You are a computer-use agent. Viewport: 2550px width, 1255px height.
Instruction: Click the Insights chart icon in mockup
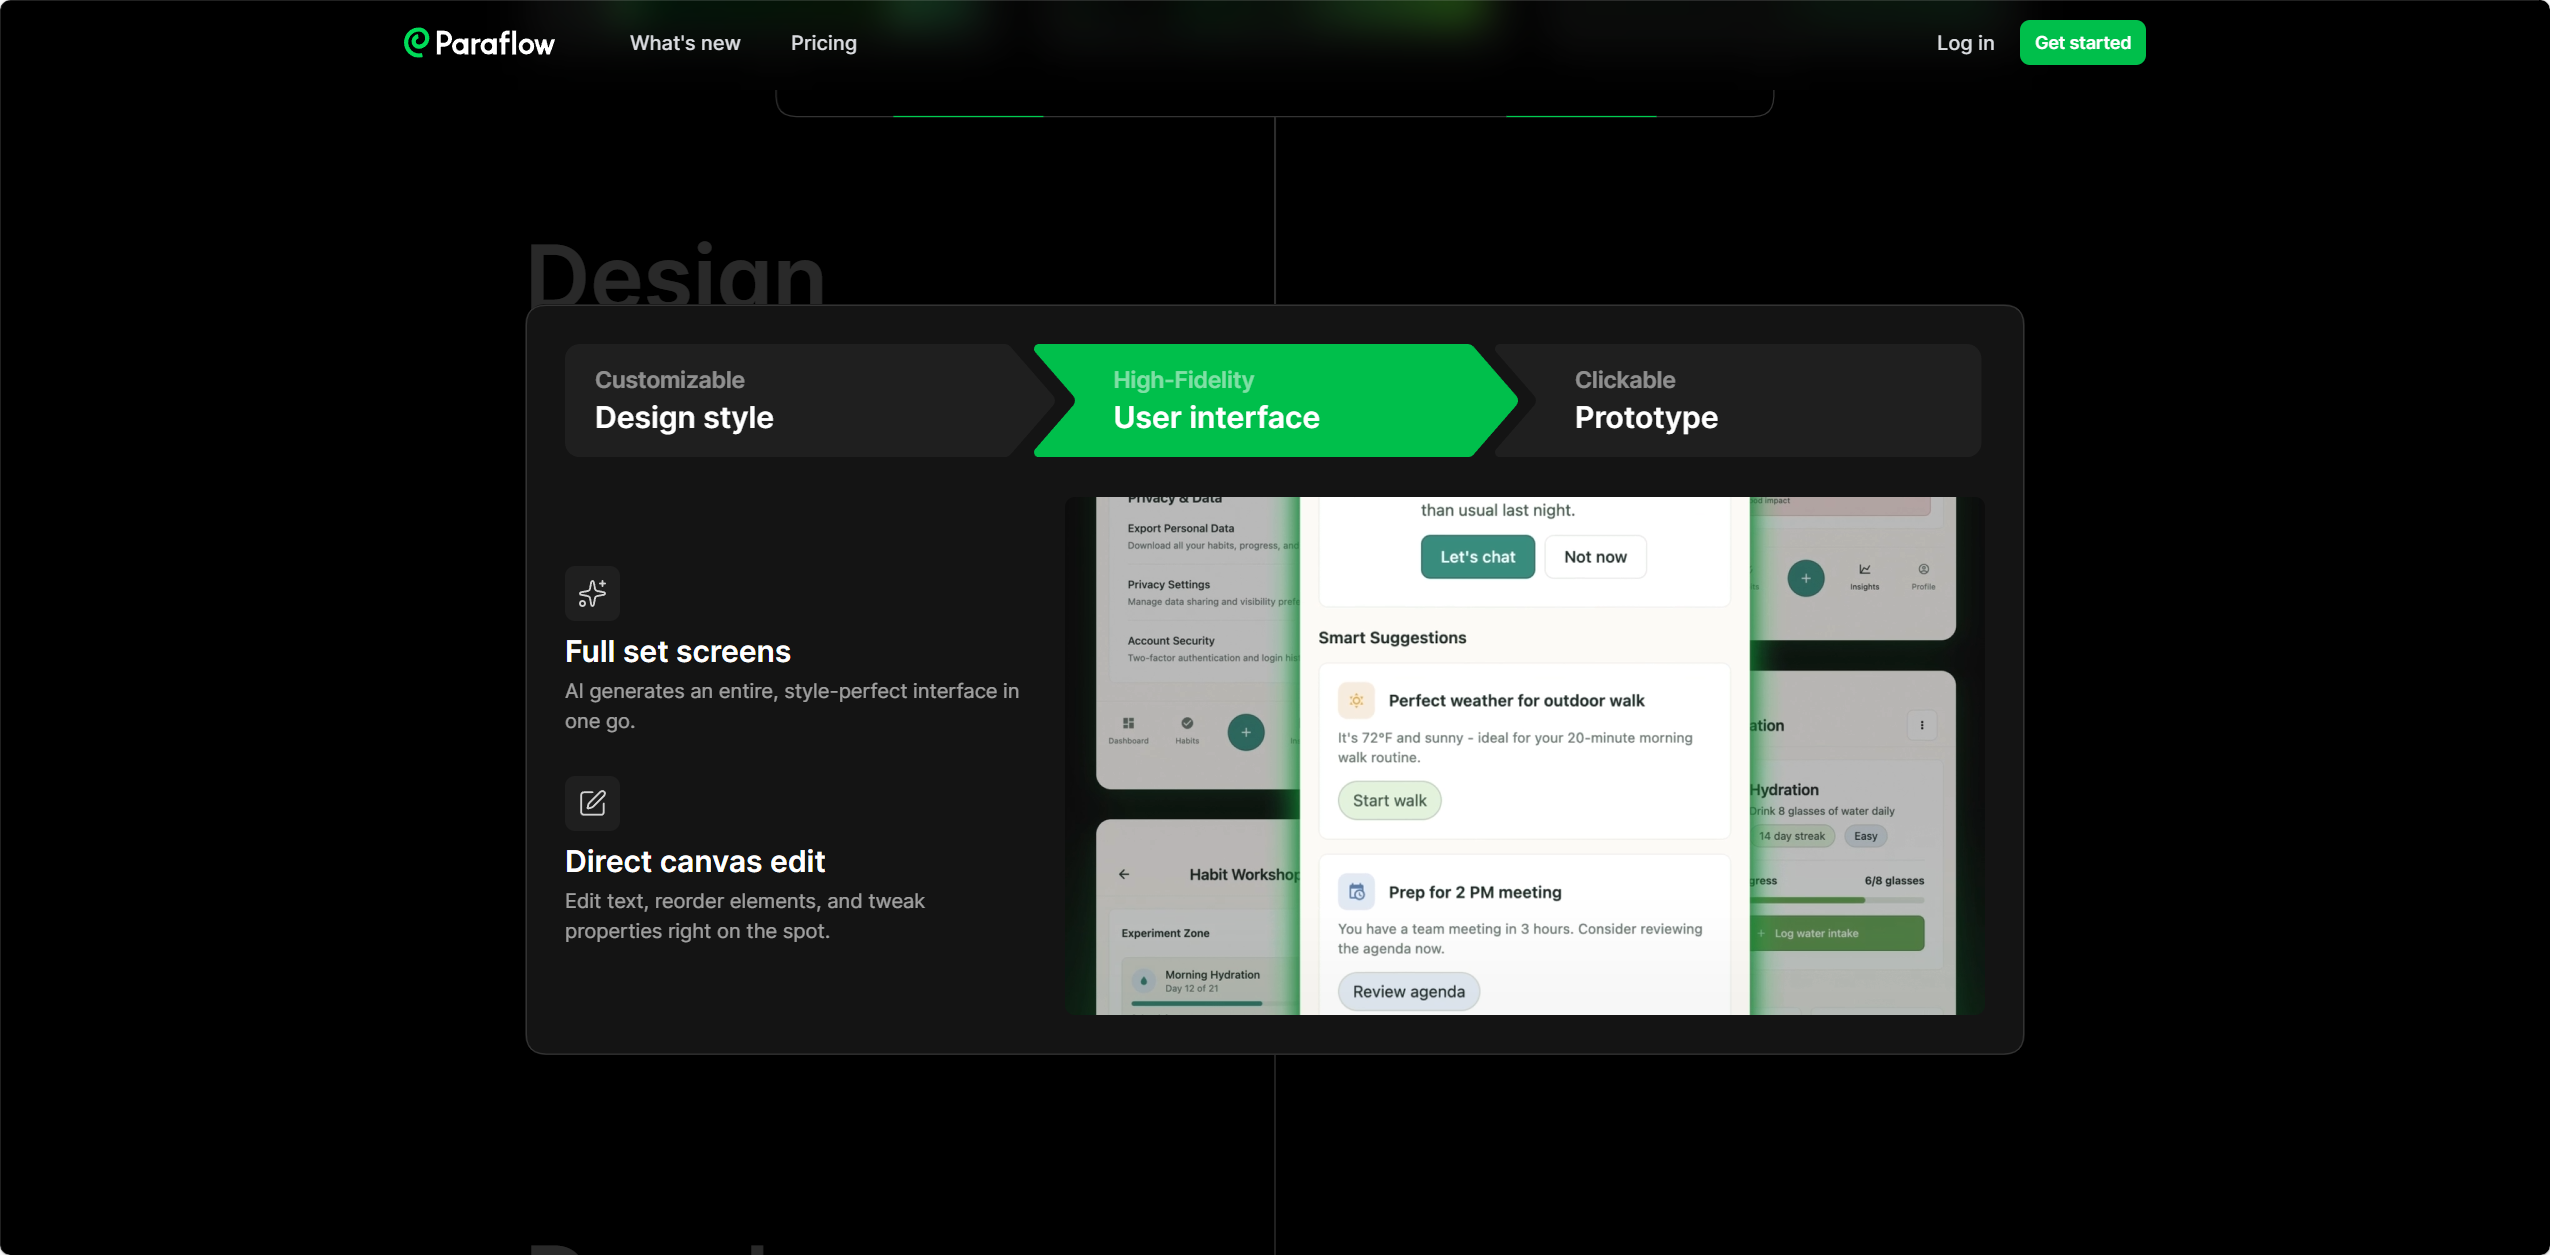point(1864,569)
